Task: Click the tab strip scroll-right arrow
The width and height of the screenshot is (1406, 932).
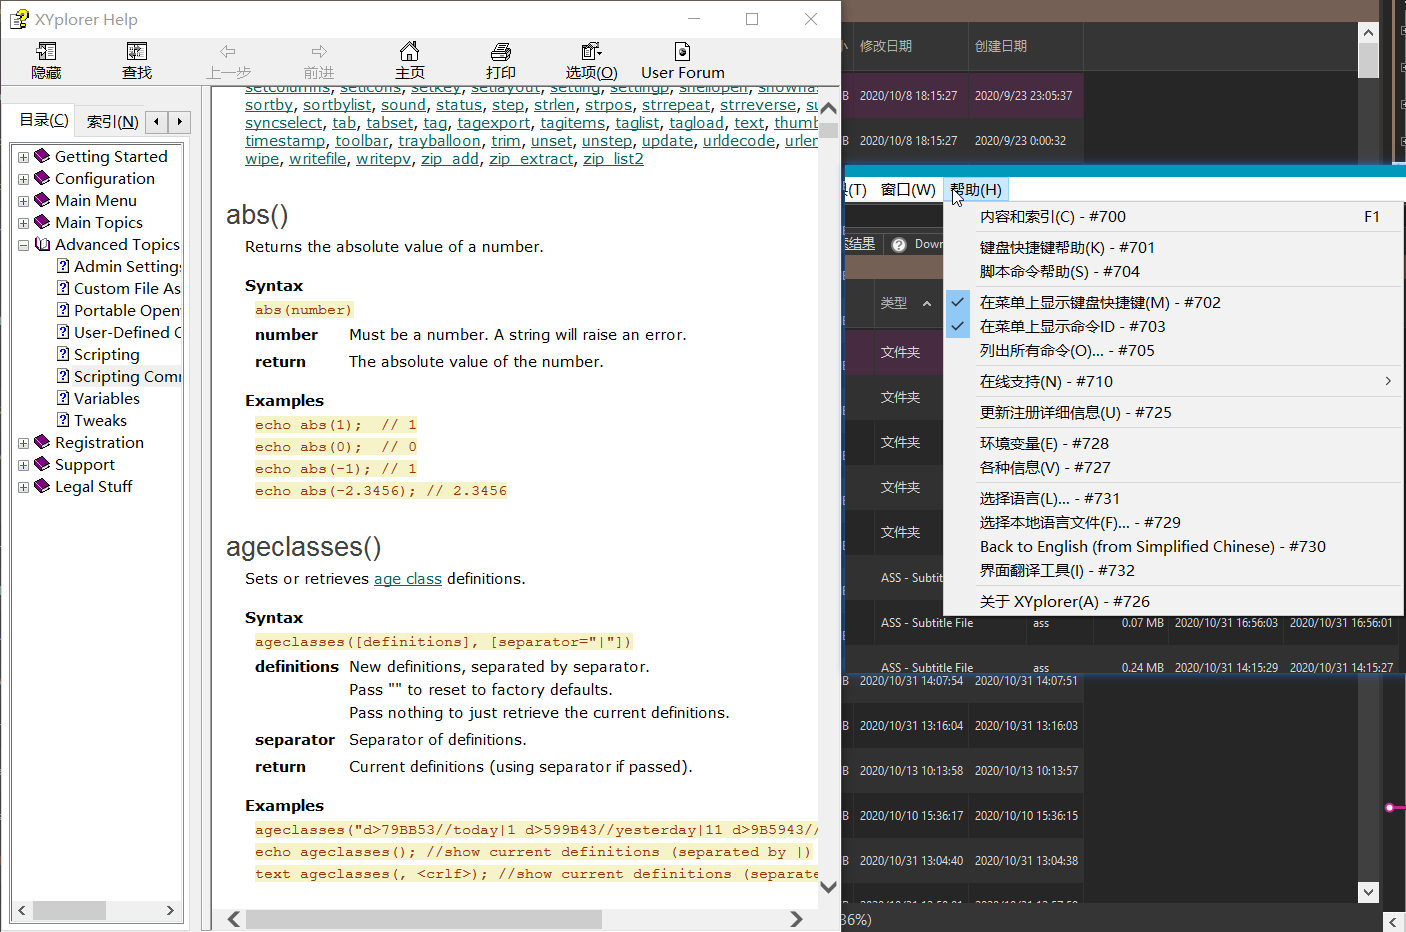Action: (x=179, y=122)
